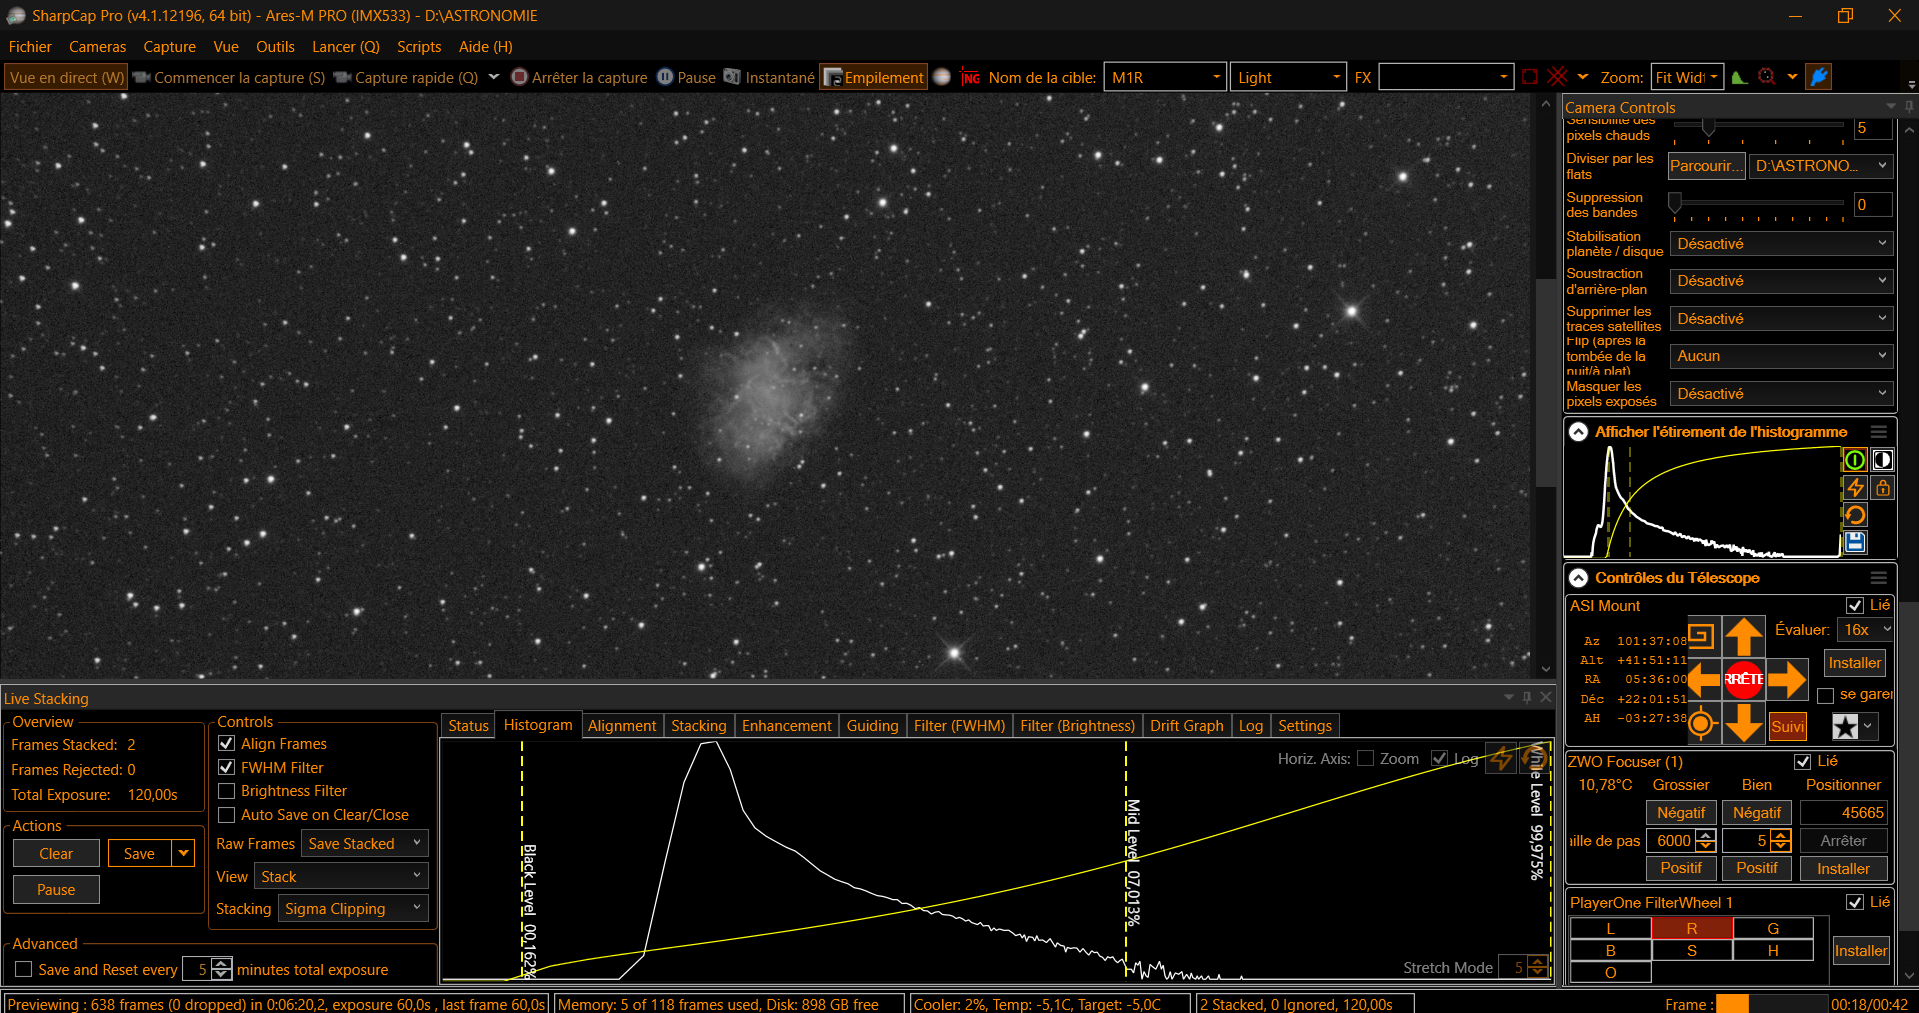Adjust the Suppression des bandes slider
The width and height of the screenshot is (1919, 1013).
point(1675,203)
